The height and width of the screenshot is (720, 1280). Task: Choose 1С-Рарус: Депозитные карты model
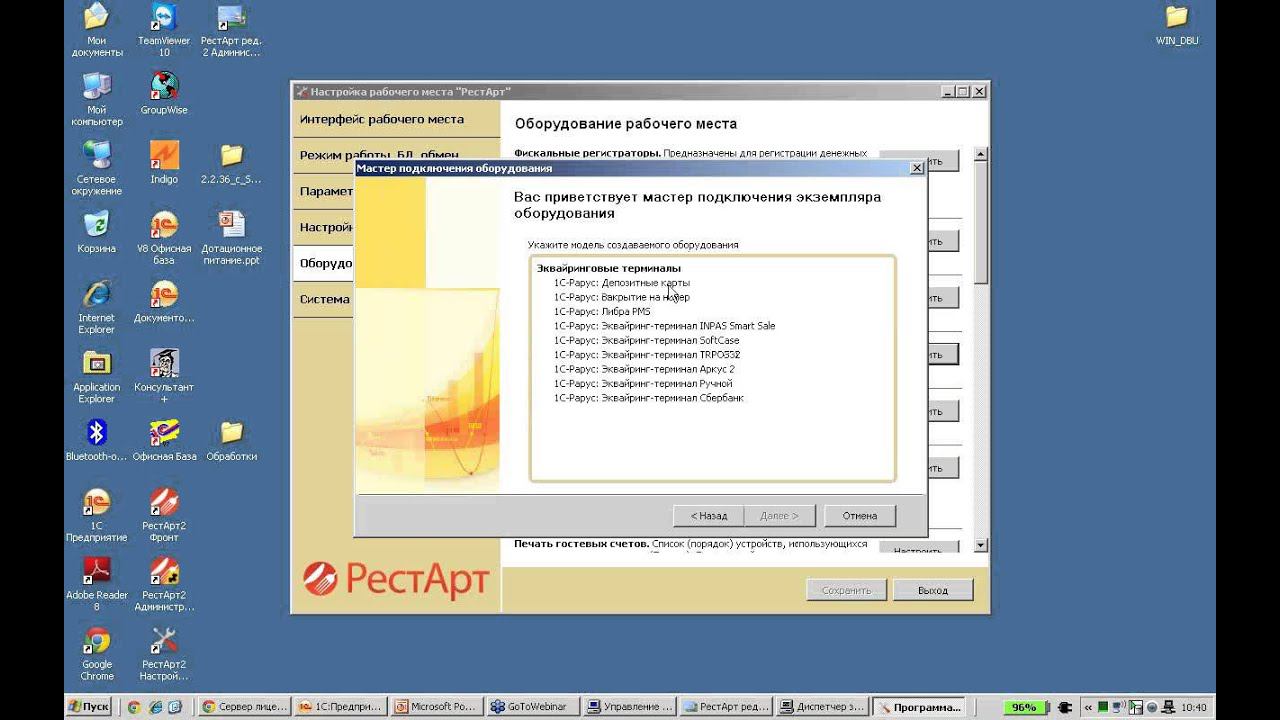click(x=621, y=283)
